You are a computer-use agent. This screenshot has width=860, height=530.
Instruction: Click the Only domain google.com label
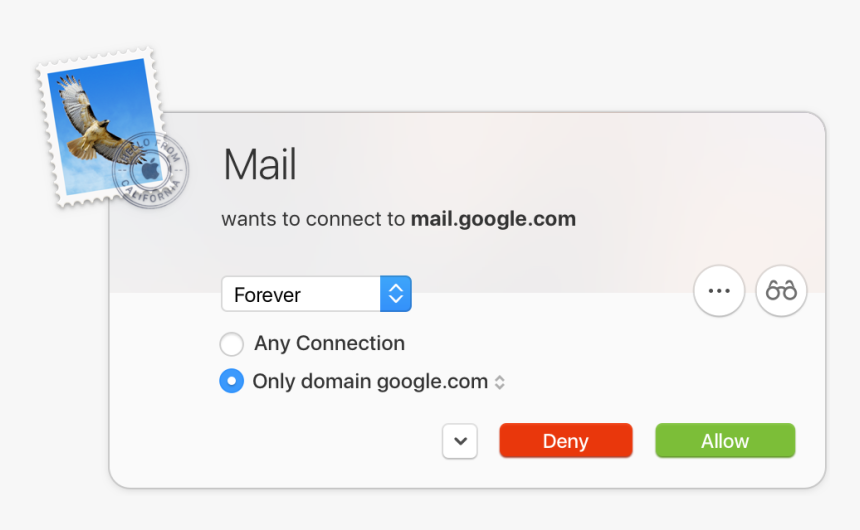370,381
